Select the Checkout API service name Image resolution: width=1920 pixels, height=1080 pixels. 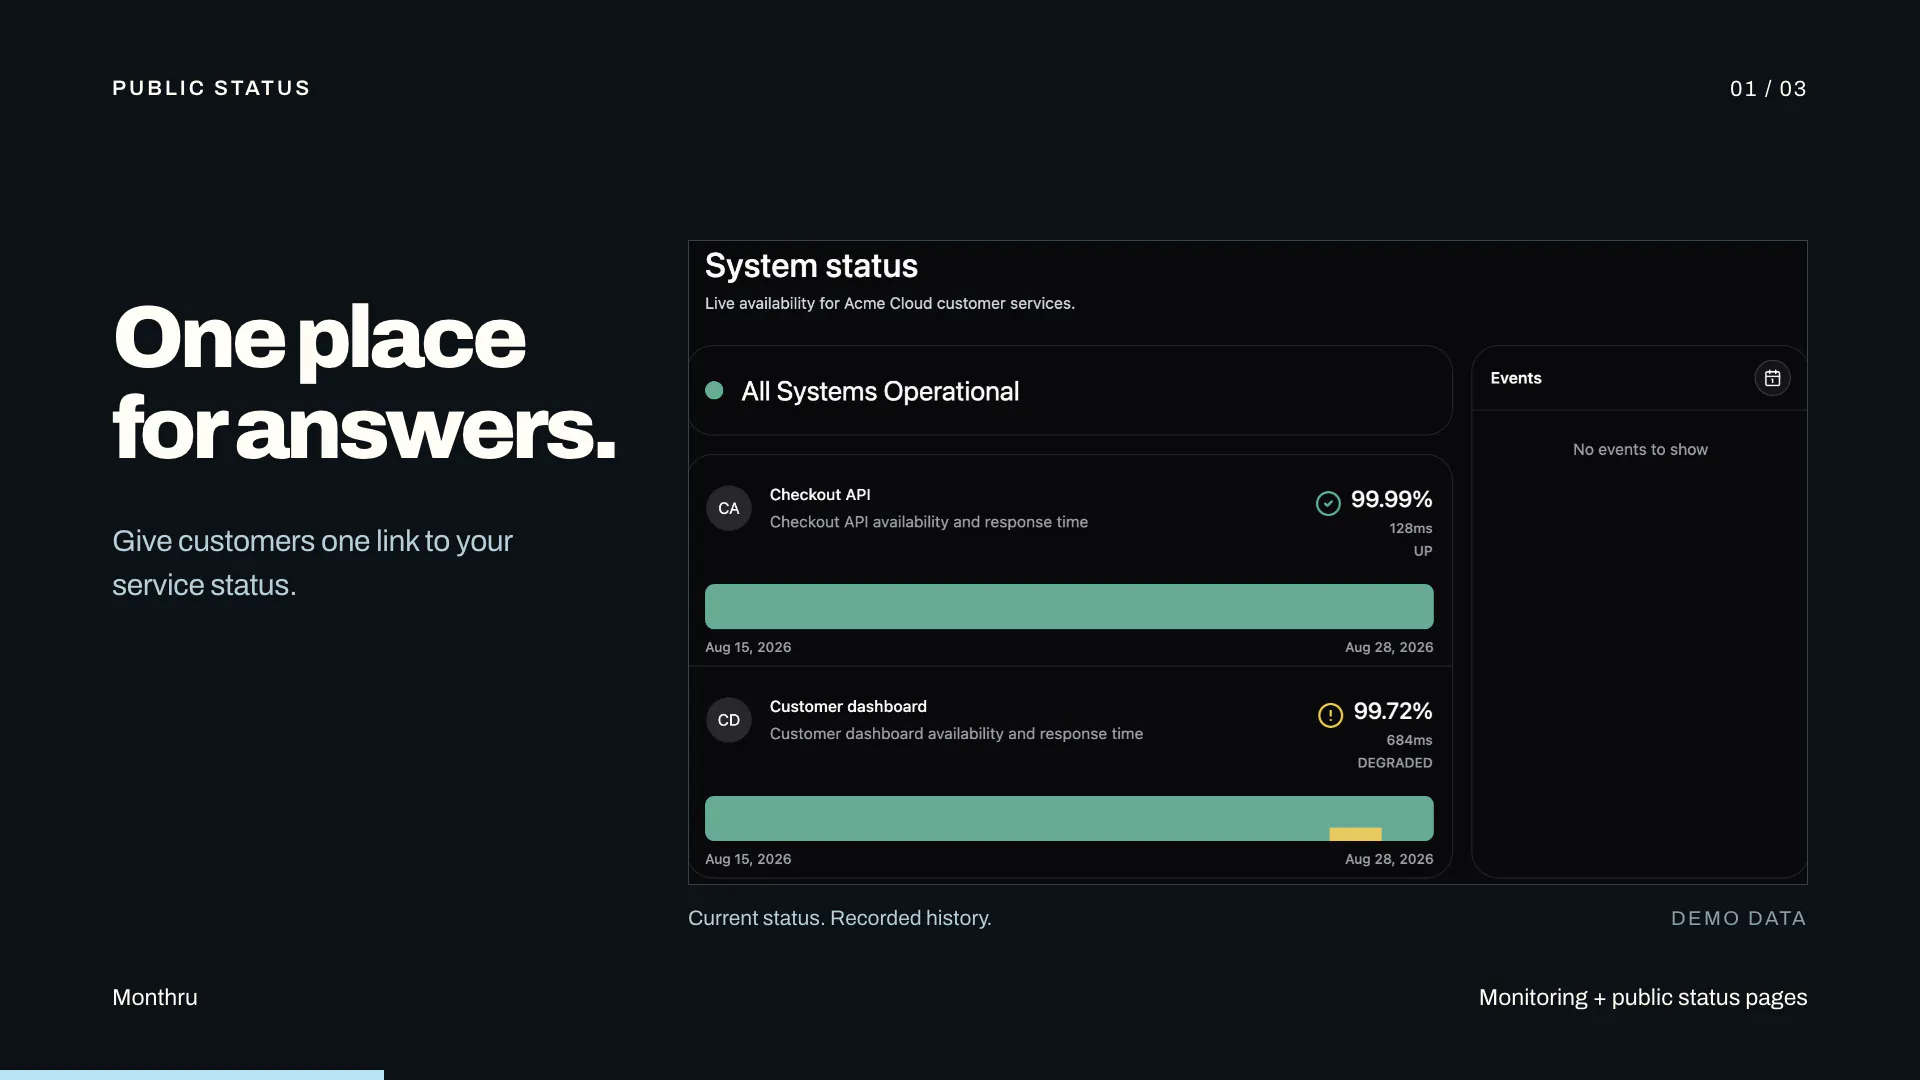820,494
